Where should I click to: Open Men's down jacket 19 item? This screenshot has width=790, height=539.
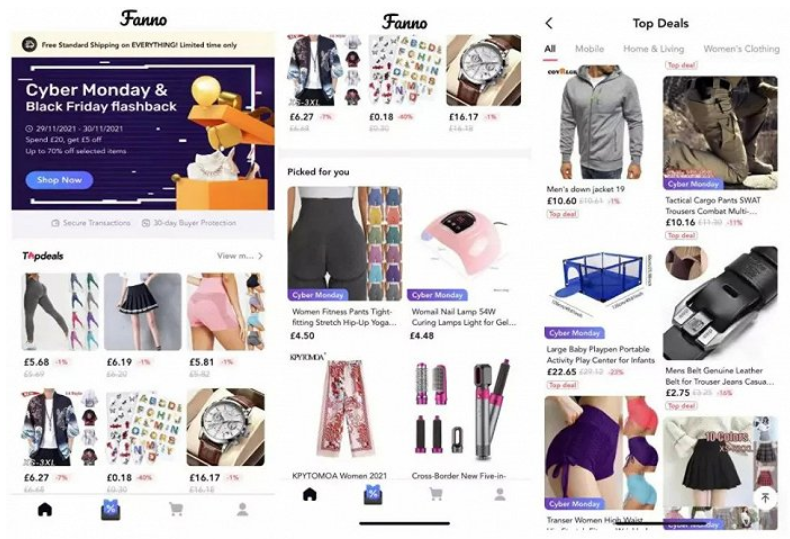click(585, 189)
